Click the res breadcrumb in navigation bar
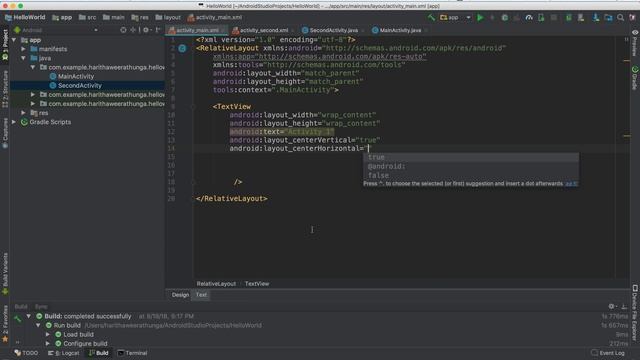 140,18
